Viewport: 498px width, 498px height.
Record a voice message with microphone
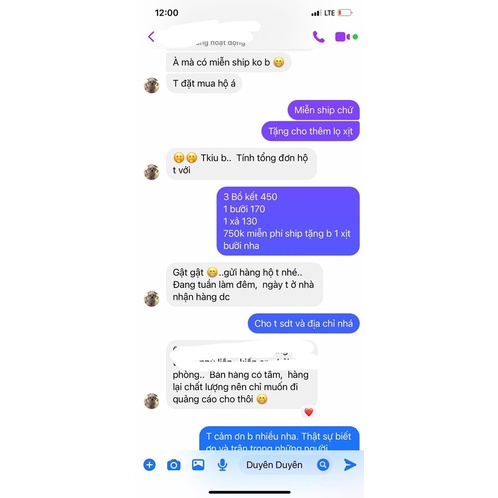(x=222, y=465)
